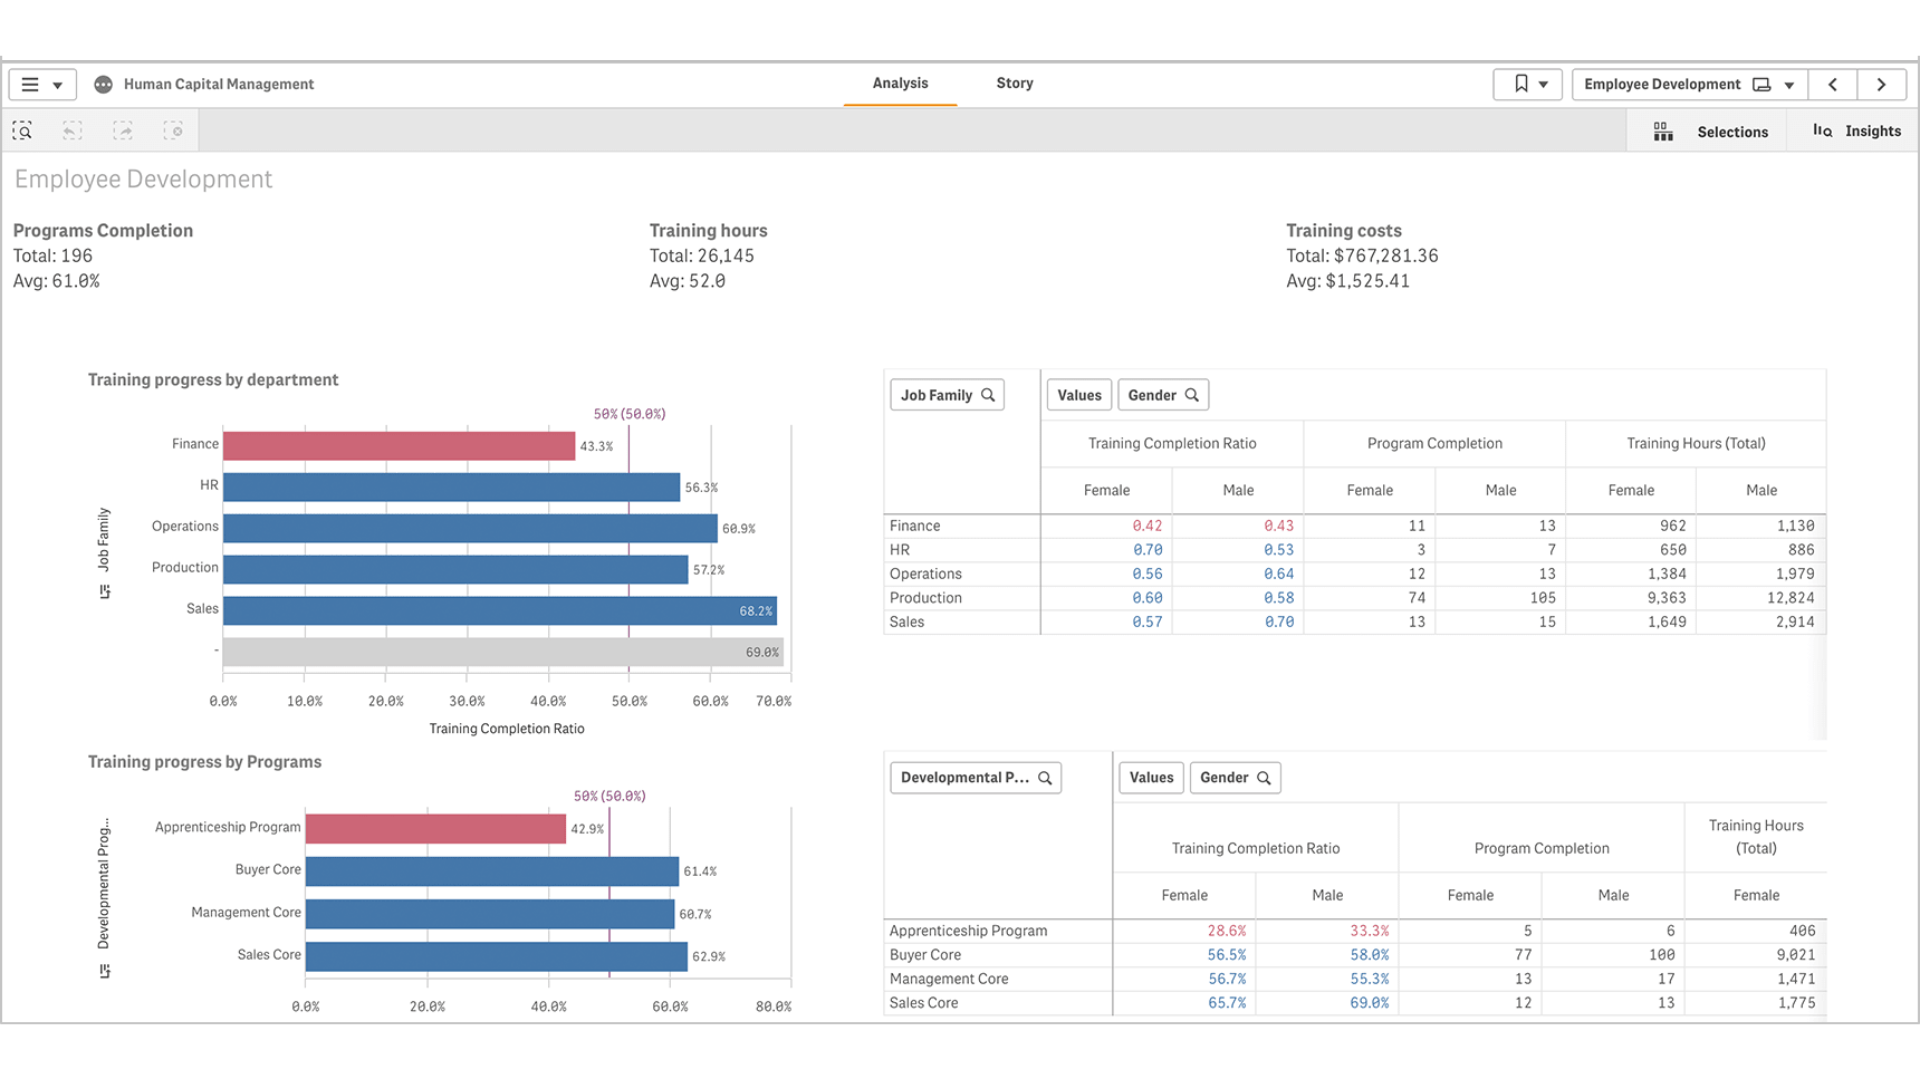This screenshot has height=1080, width=1920.
Task: Click the step forward selection icon
Action: click(123, 131)
